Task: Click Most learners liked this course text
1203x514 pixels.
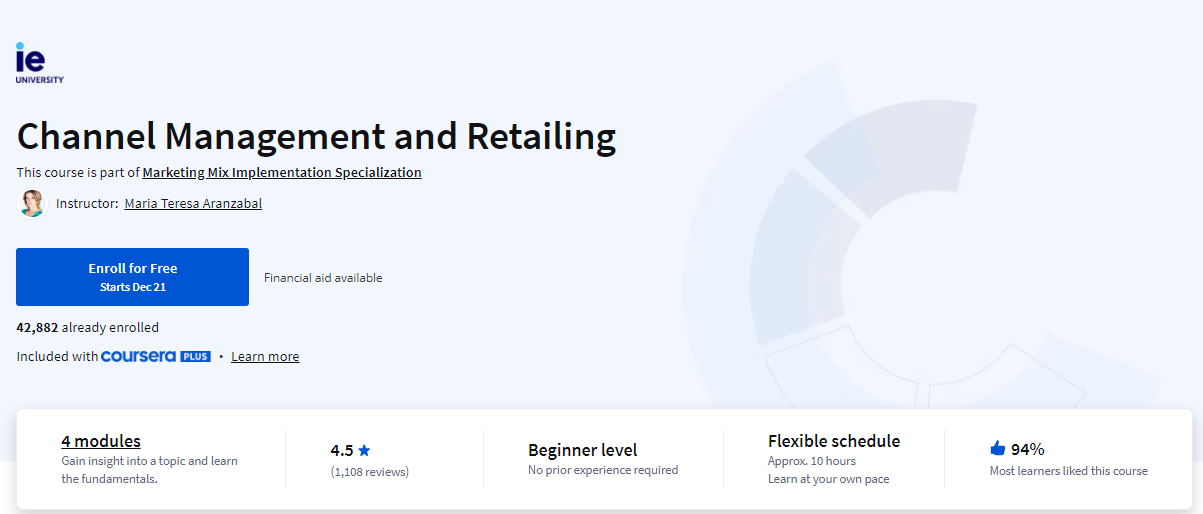Action: click(x=1069, y=470)
